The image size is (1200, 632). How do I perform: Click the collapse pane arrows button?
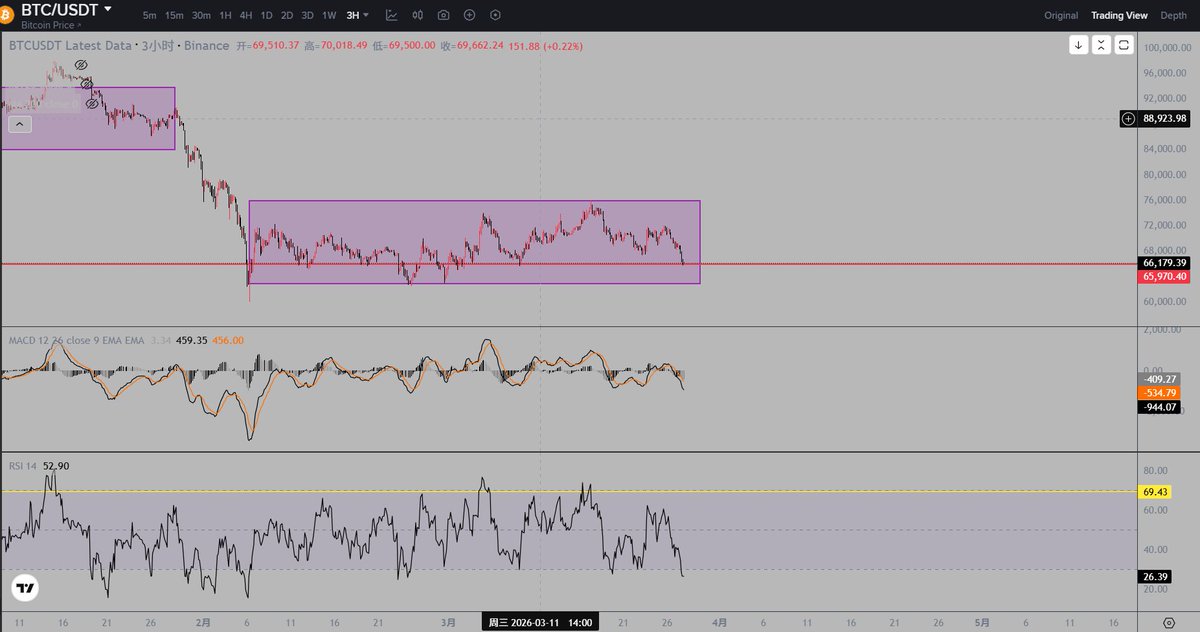(1101, 45)
